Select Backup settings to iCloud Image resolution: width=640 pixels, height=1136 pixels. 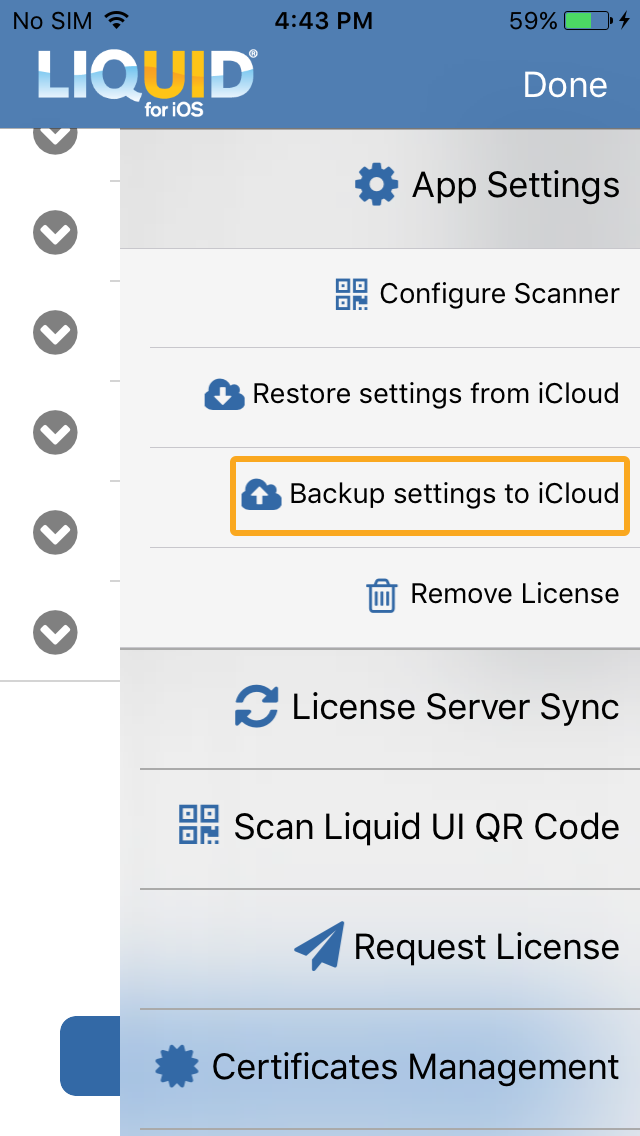[430, 496]
